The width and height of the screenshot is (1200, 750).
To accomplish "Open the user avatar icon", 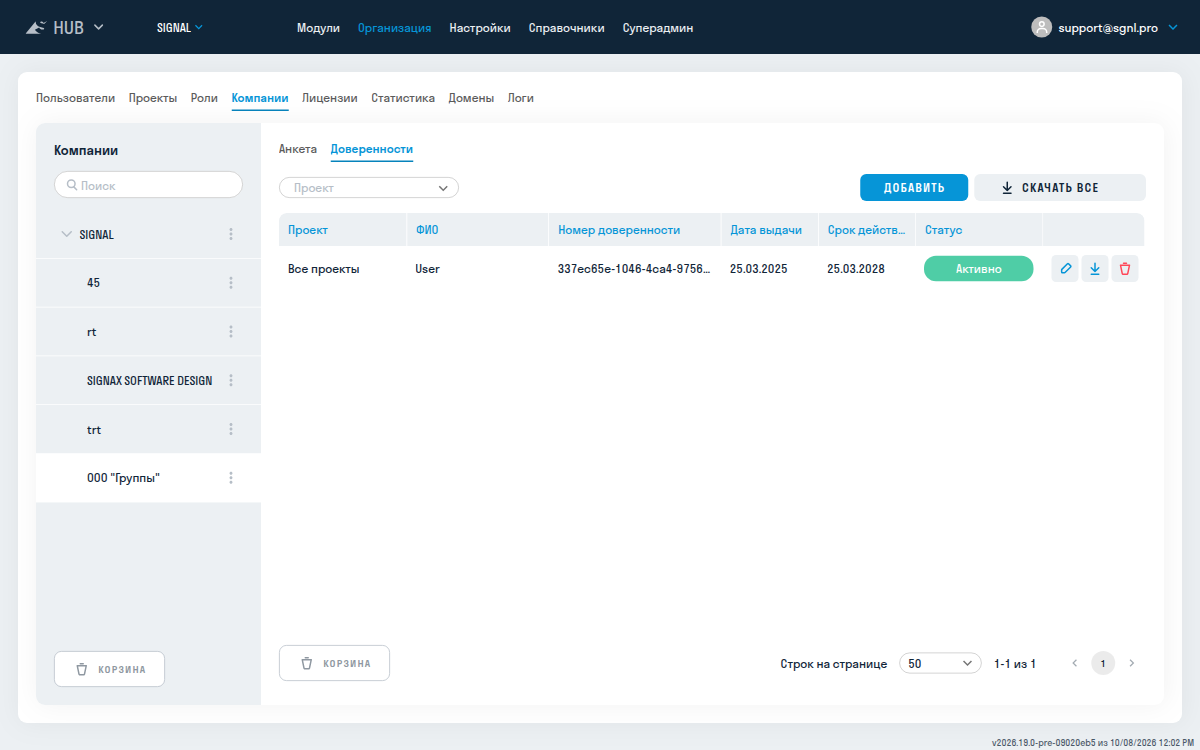I will click(x=1042, y=27).
